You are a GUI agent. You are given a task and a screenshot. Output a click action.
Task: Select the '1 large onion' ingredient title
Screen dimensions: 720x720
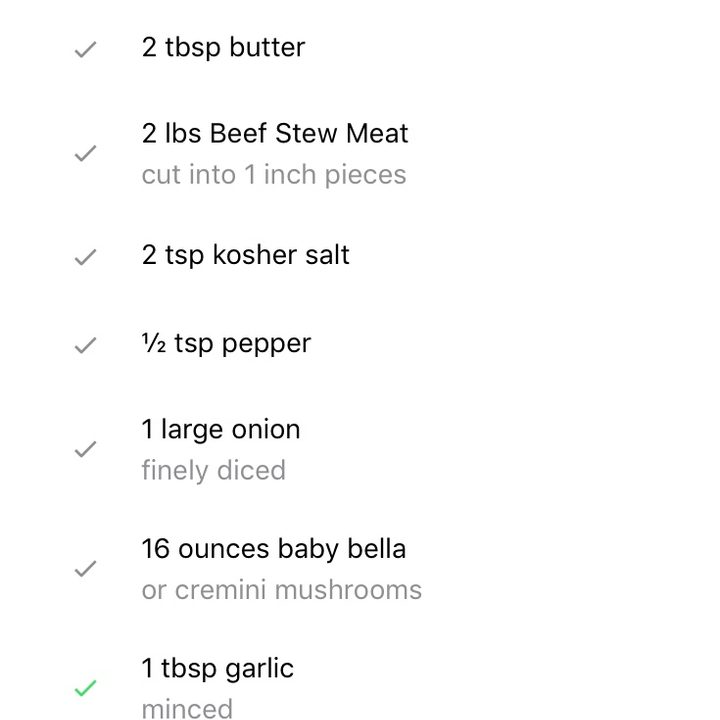(221, 430)
